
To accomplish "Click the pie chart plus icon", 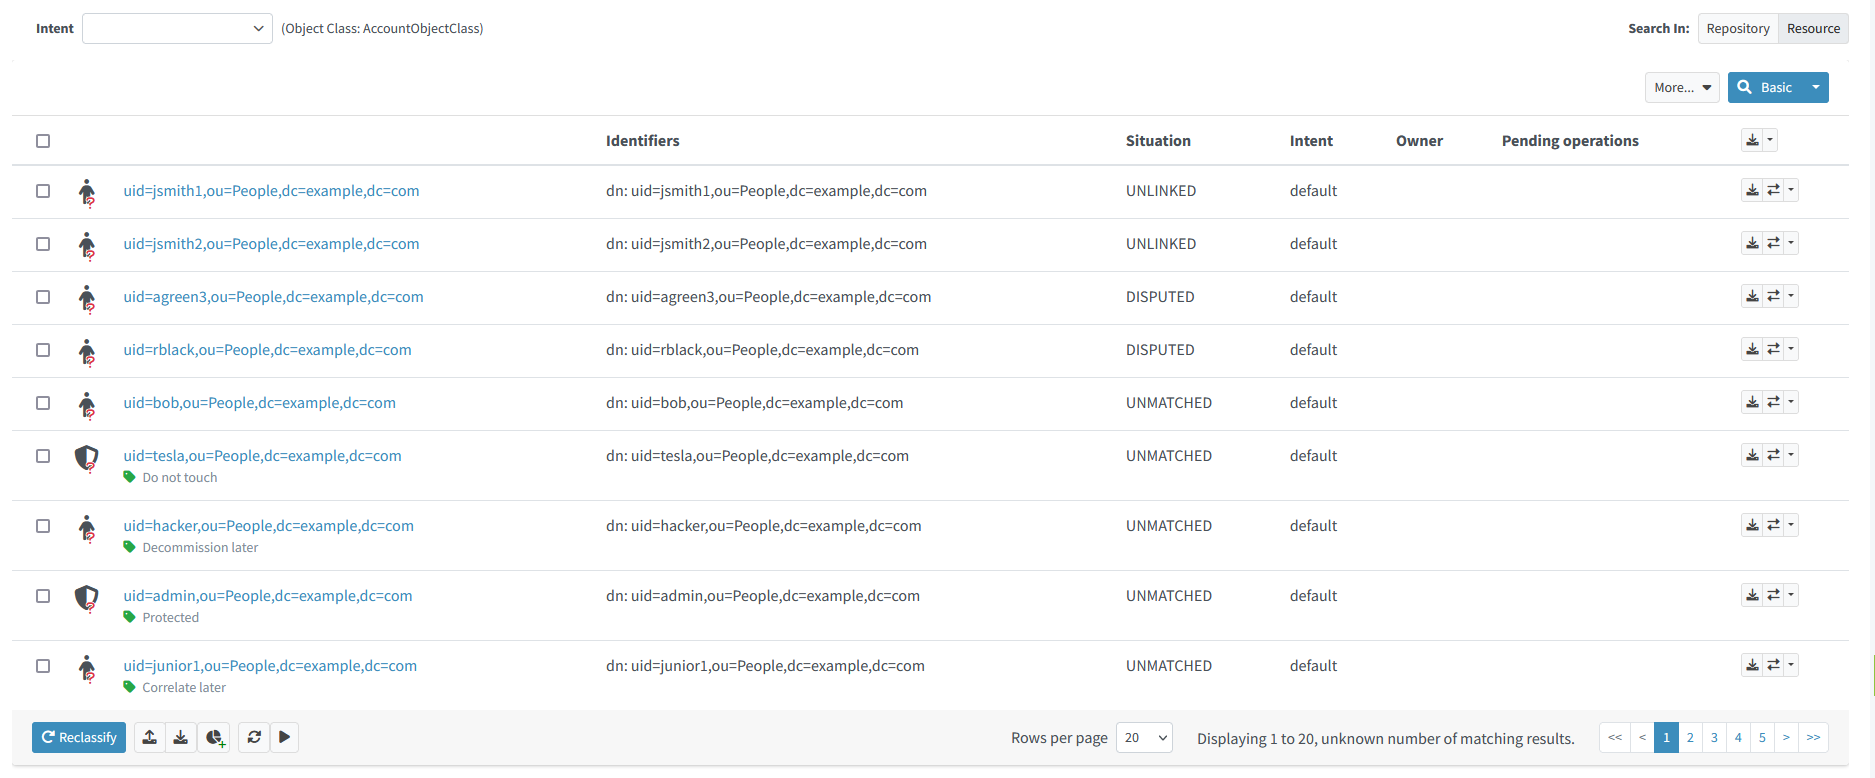I will point(214,737).
